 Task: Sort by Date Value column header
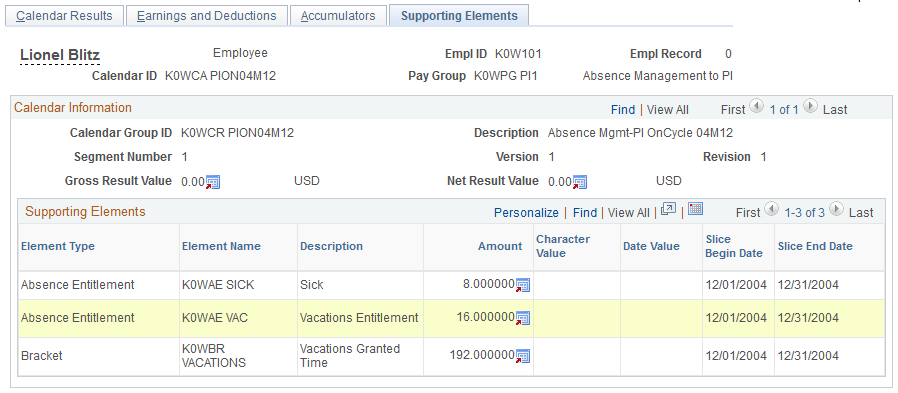click(651, 246)
